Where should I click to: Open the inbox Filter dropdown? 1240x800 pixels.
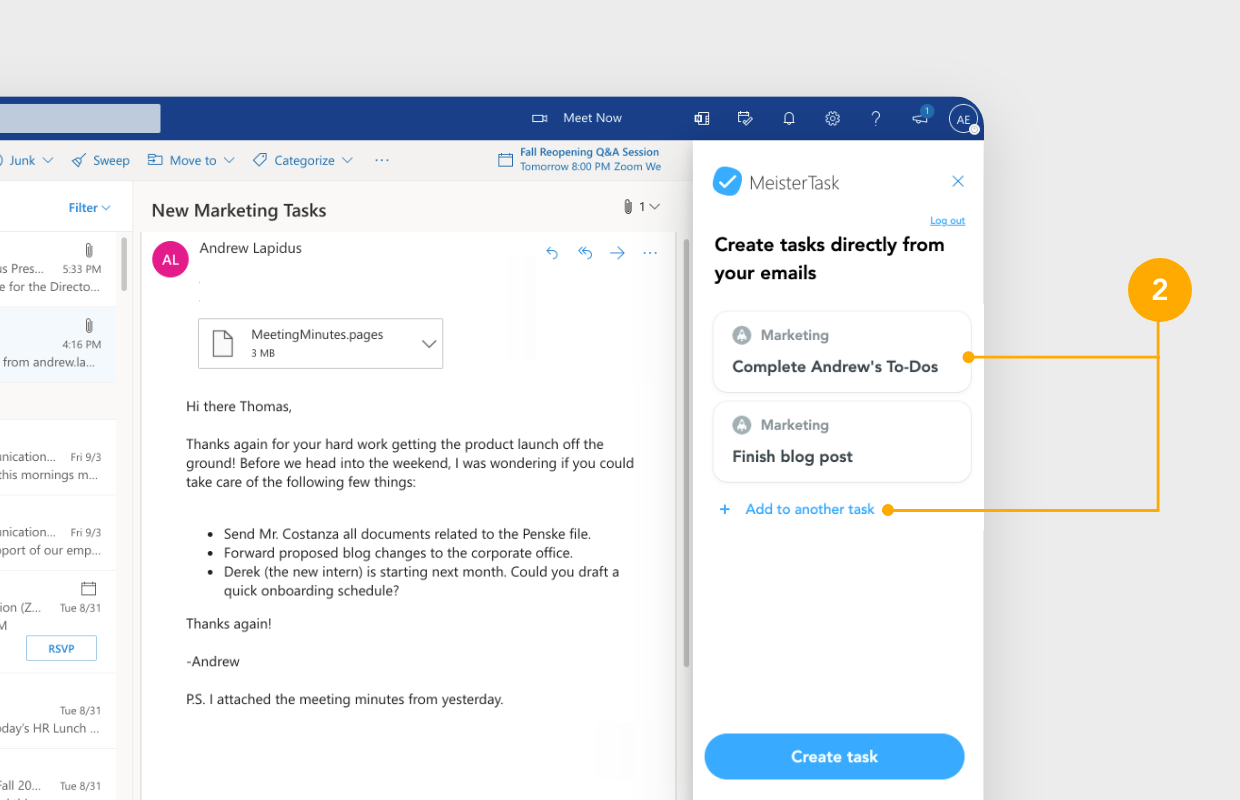pyautogui.click(x=89, y=208)
